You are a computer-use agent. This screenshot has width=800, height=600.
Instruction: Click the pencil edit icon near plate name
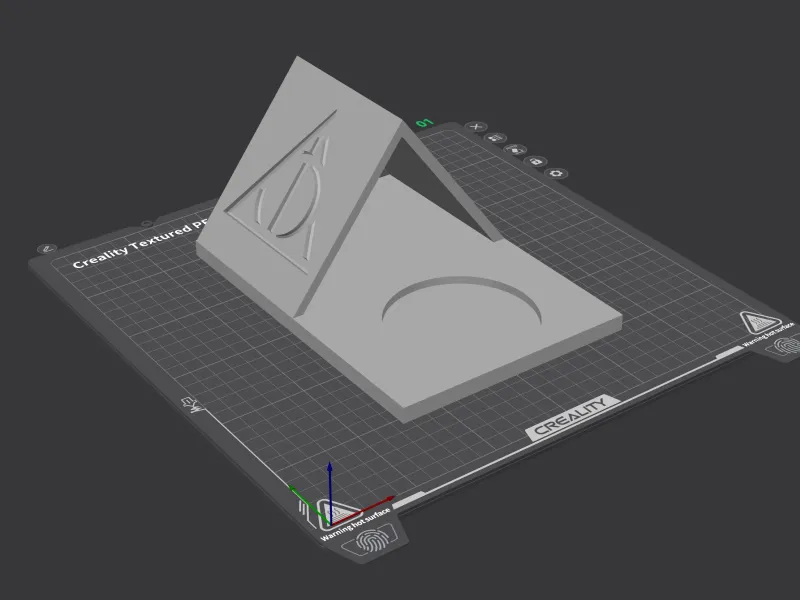pos(47,249)
